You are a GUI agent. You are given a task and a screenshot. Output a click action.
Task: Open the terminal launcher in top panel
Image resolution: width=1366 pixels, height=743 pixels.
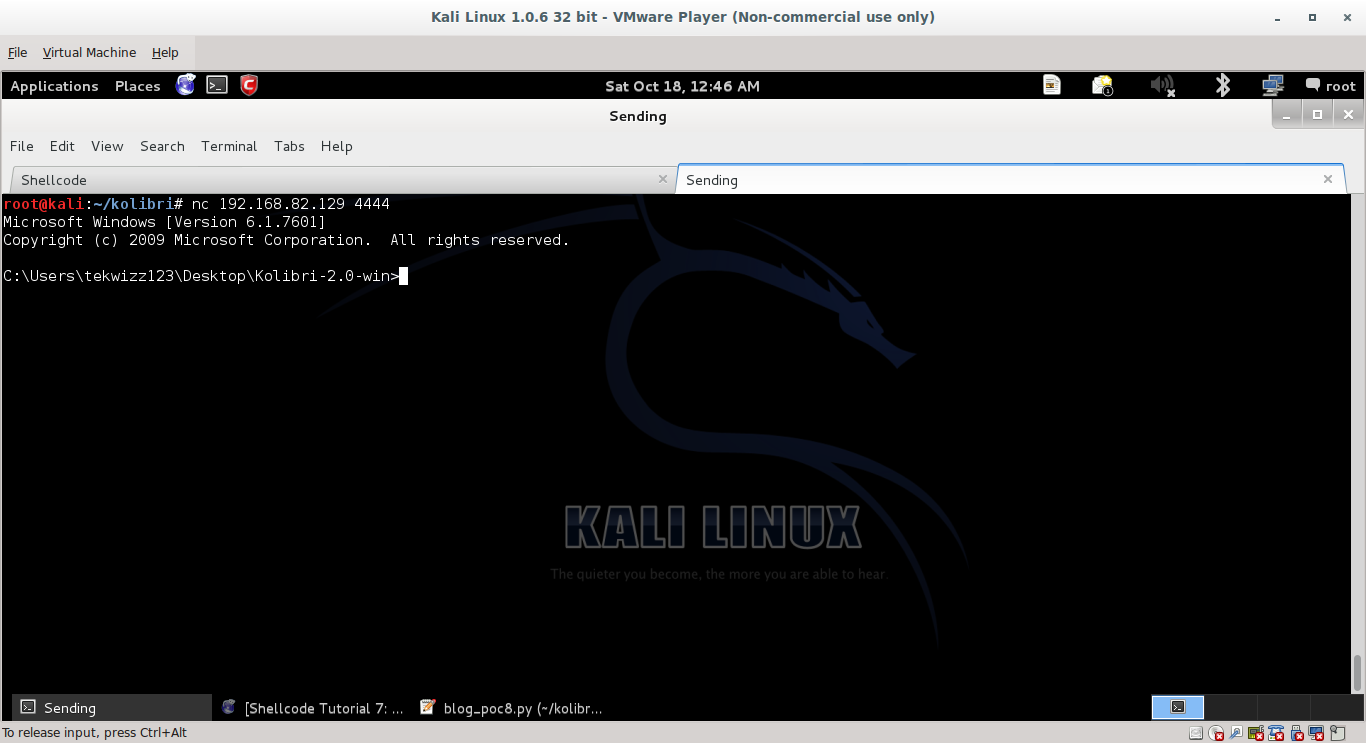[x=217, y=85]
